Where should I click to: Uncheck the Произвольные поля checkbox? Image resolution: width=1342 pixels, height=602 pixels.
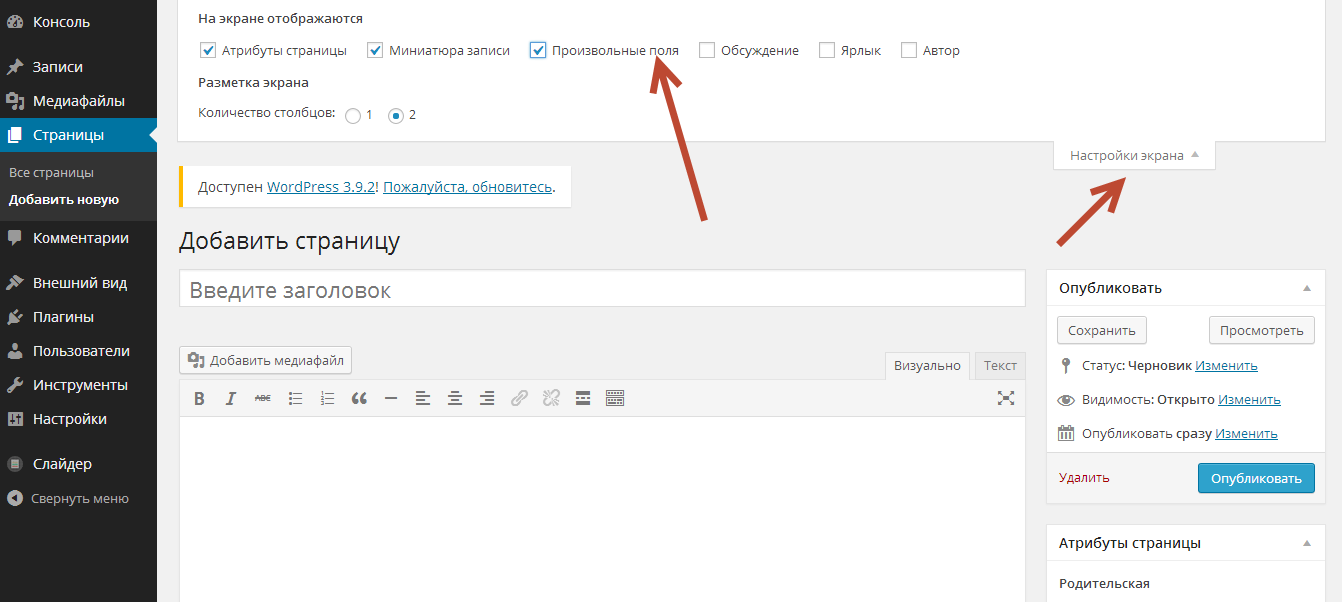click(x=538, y=50)
